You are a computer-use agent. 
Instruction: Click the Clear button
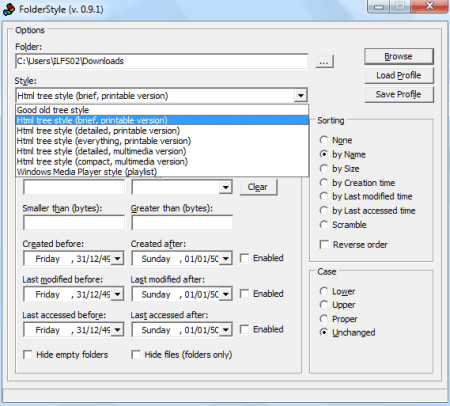click(x=258, y=187)
